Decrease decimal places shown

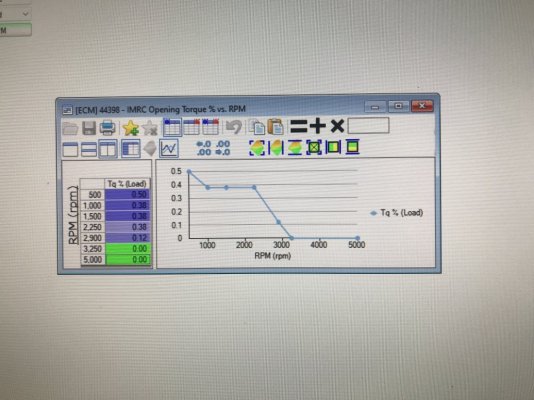(x=223, y=148)
